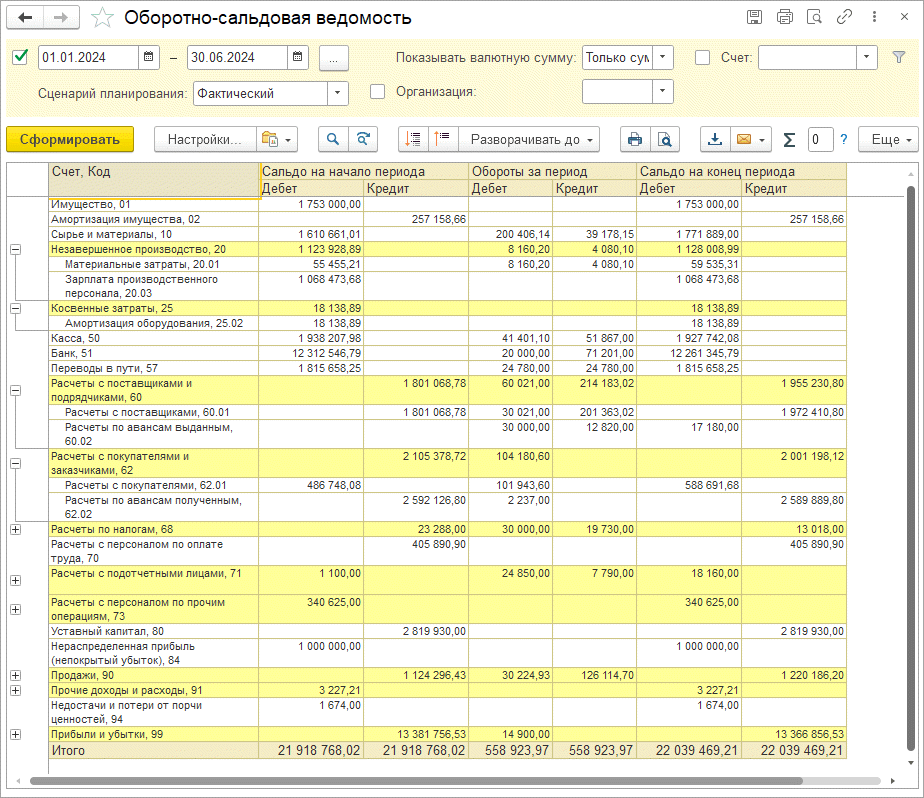Click the save icon in title bar

(x=755, y=18)
